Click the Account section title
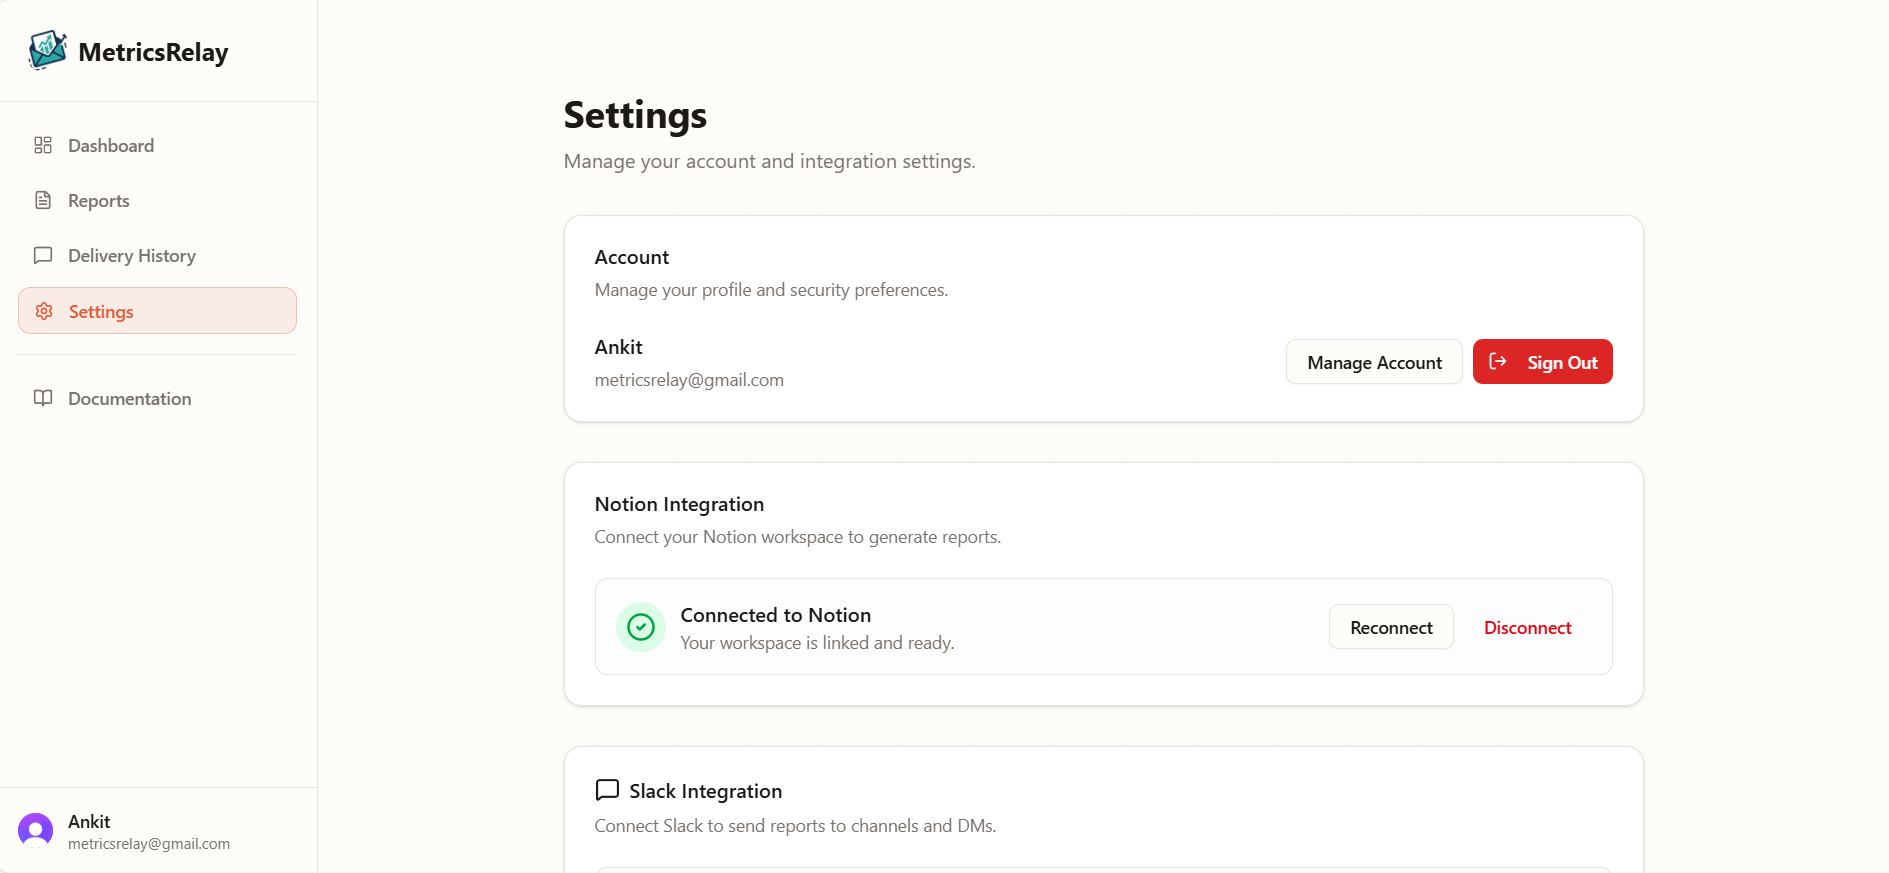Screen dimensions: 1889x873 tap(632, 257)
